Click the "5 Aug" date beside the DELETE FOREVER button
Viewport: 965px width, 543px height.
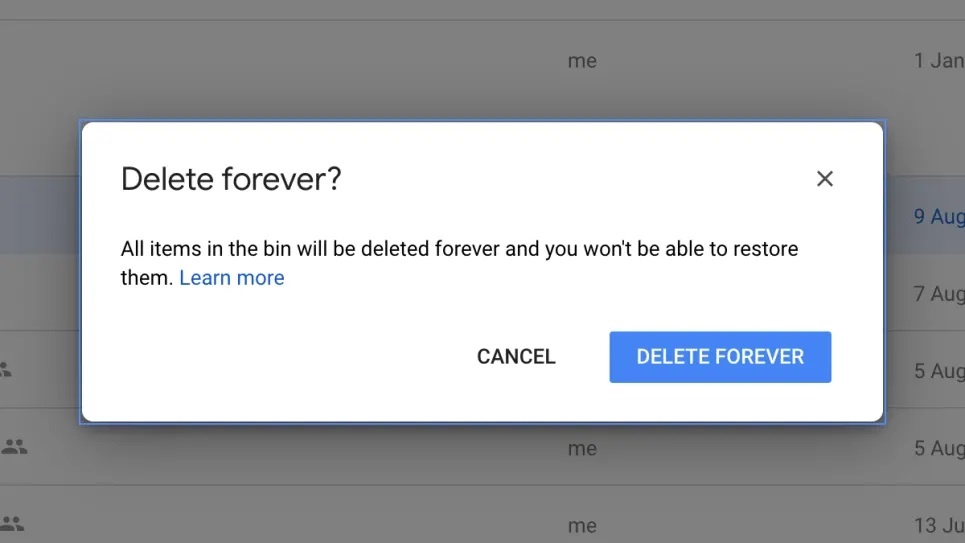[938, 371]
